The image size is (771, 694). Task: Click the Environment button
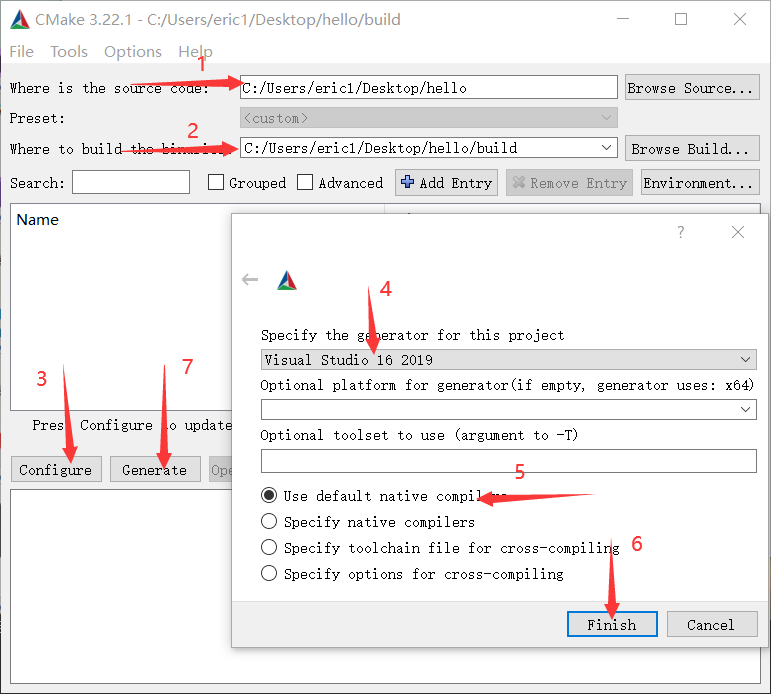[x=700, y=182]
